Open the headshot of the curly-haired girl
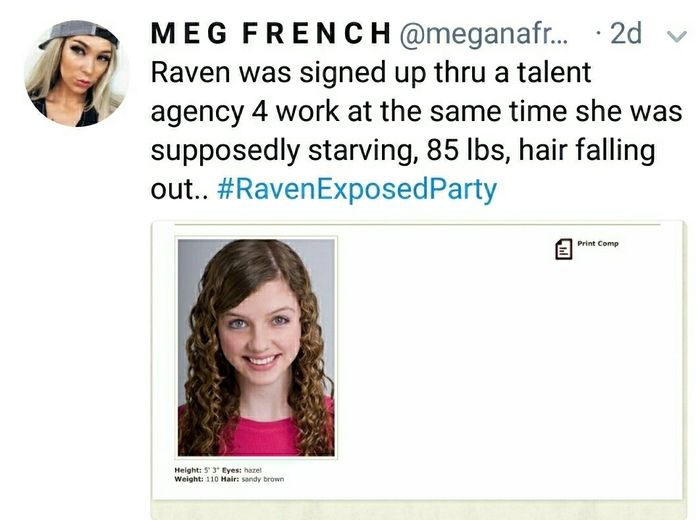This screenshot has width=700, height=520. 256,348
